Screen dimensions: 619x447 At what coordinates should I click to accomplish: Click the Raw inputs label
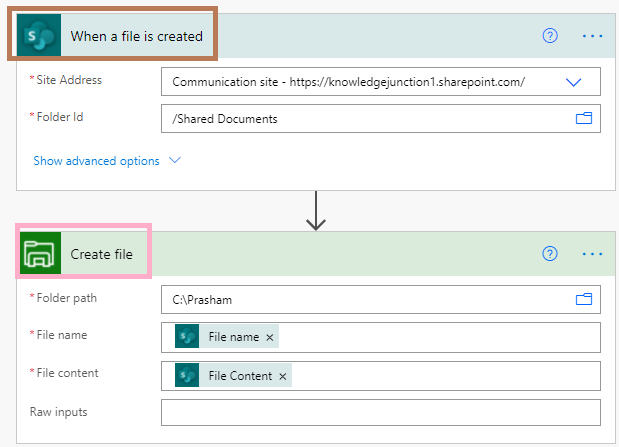pos(58,412)
